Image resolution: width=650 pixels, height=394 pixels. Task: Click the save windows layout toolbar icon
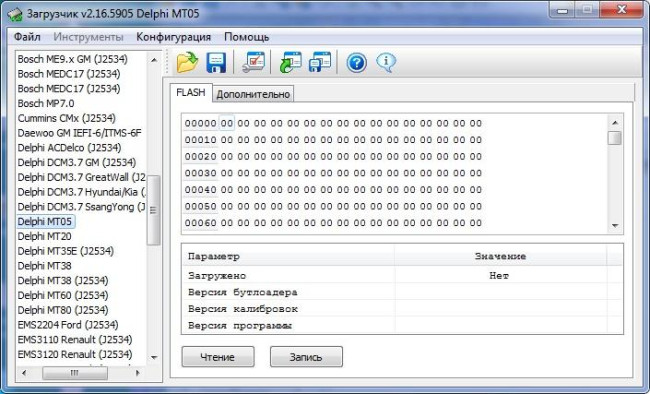[320, 62]
